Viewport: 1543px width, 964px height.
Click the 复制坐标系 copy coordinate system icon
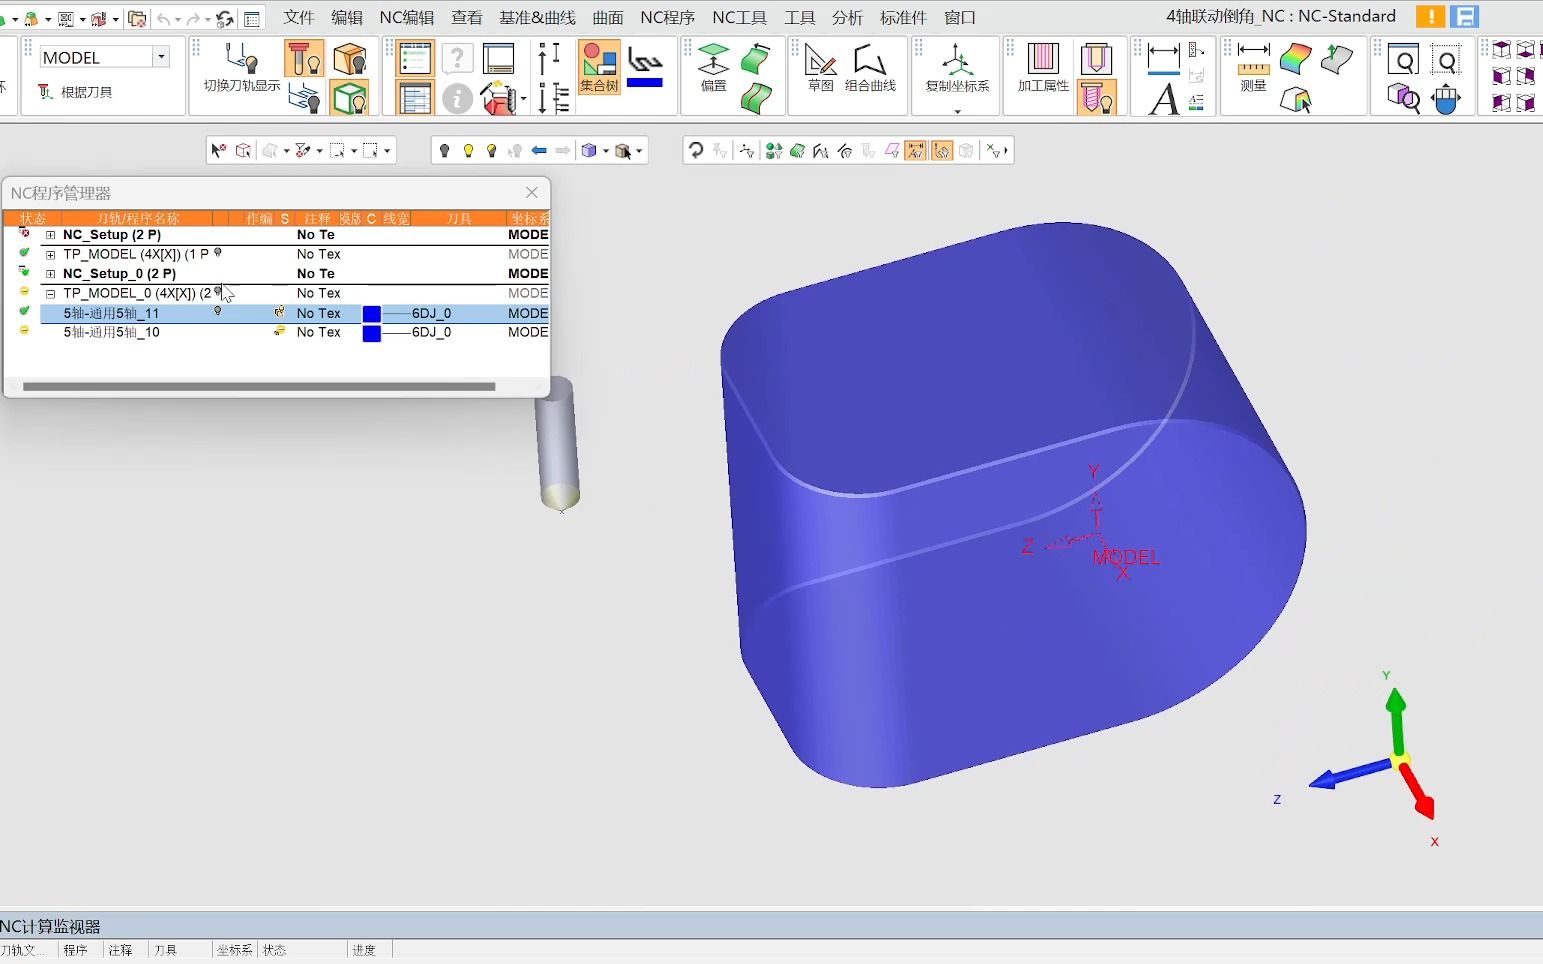point(957,66)
